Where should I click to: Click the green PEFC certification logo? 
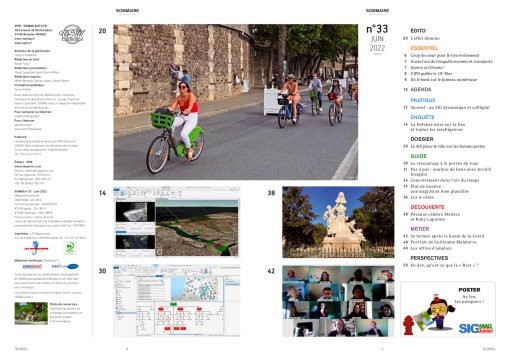coord(70,248)
